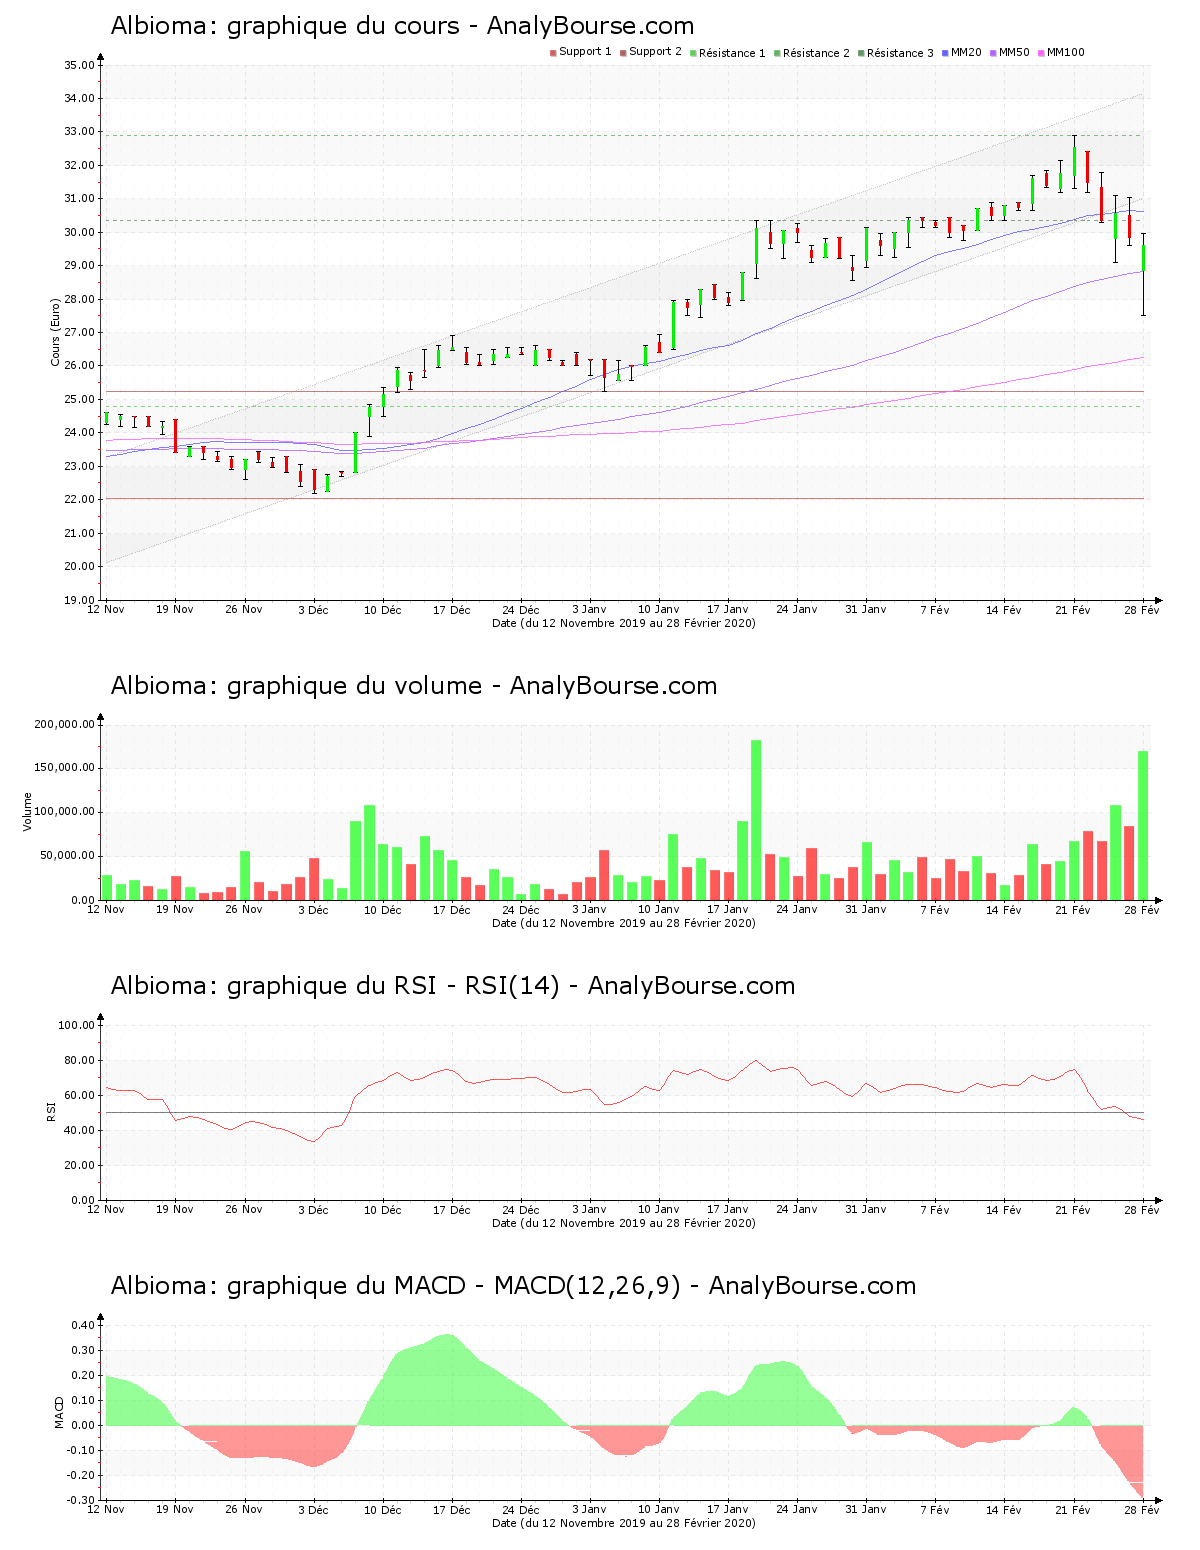Click the 50,000.00 value on volume axis
Screen dimensions: 1200x1550
[x=67, y=856]
